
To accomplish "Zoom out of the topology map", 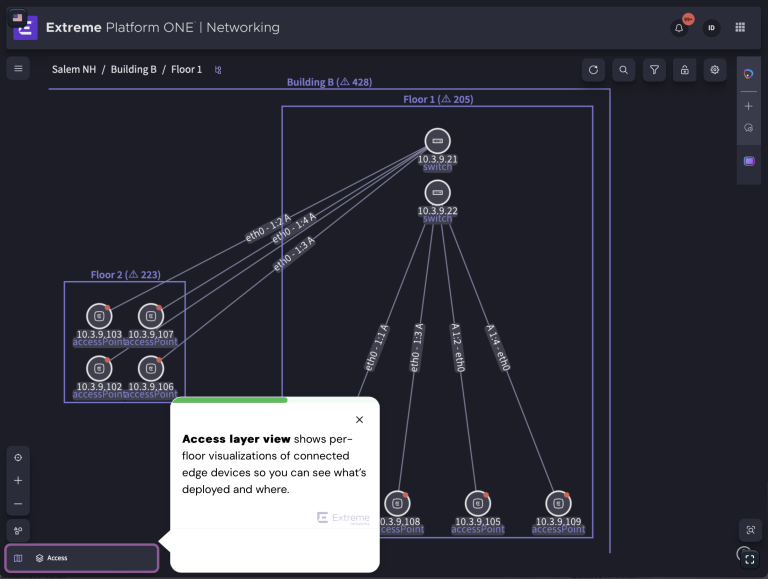I will pyautogui.click(x=18, y=504).
